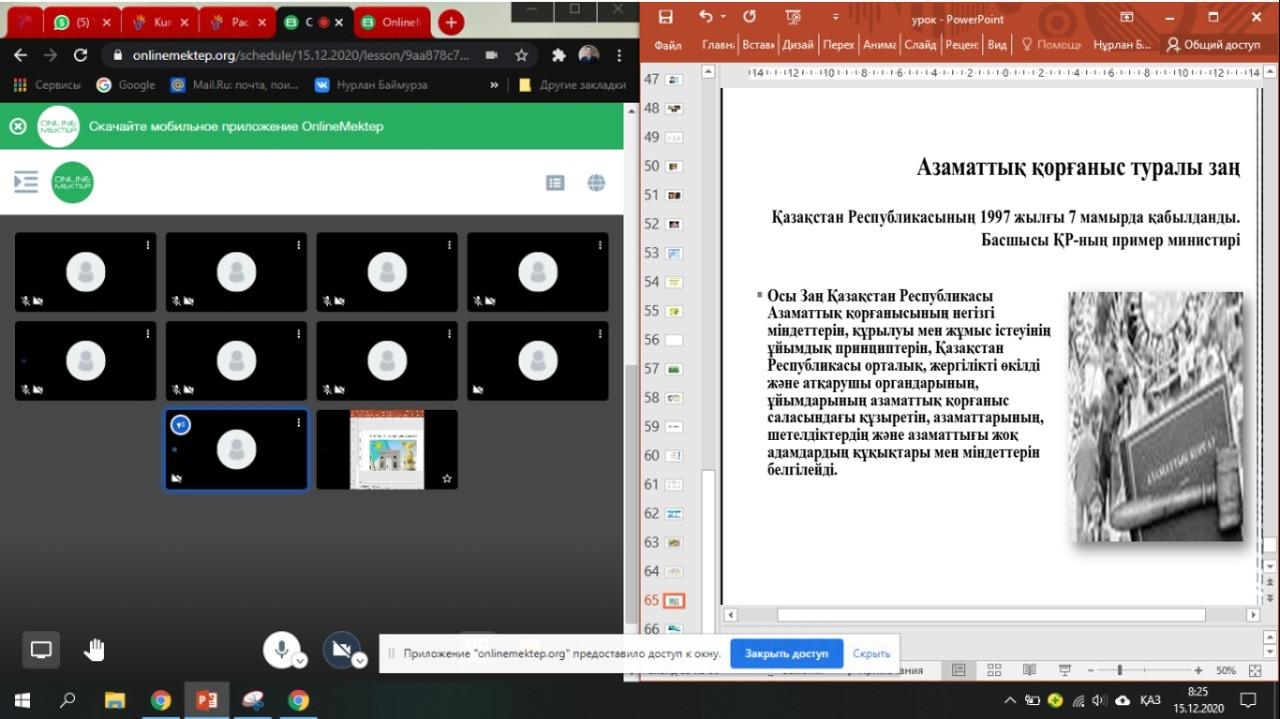Viewport: 1280px width, 719px height.
Task: Expand microphone device options arrow
Action: 299,660
